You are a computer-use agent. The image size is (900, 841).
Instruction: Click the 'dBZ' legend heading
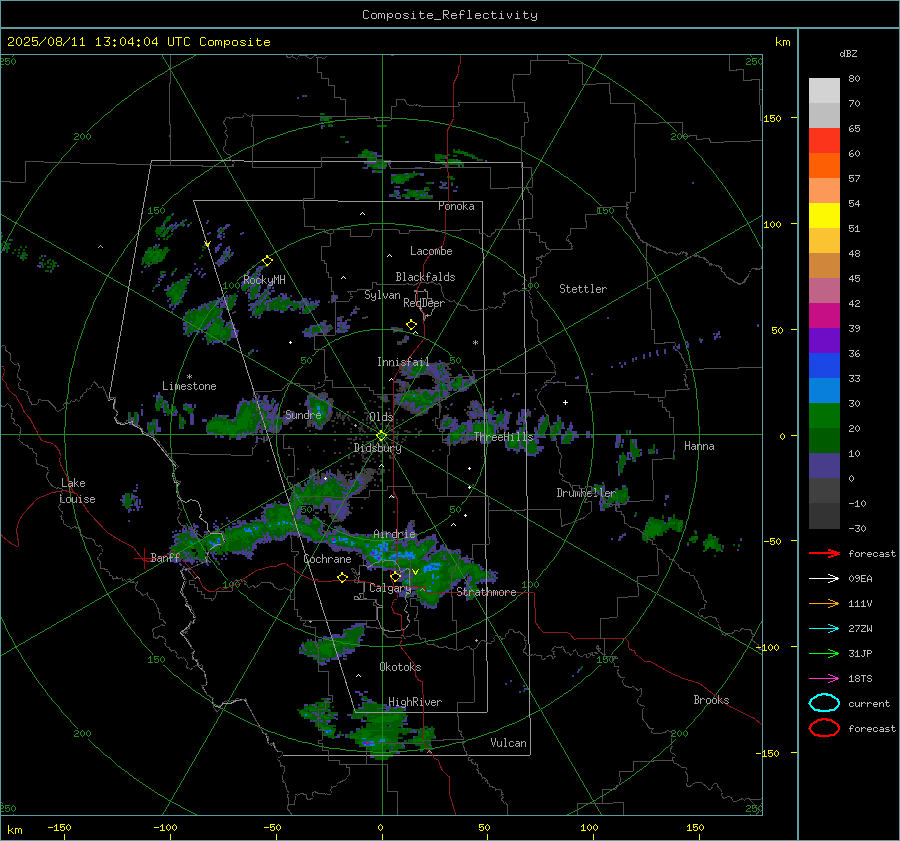pos(848,53)
